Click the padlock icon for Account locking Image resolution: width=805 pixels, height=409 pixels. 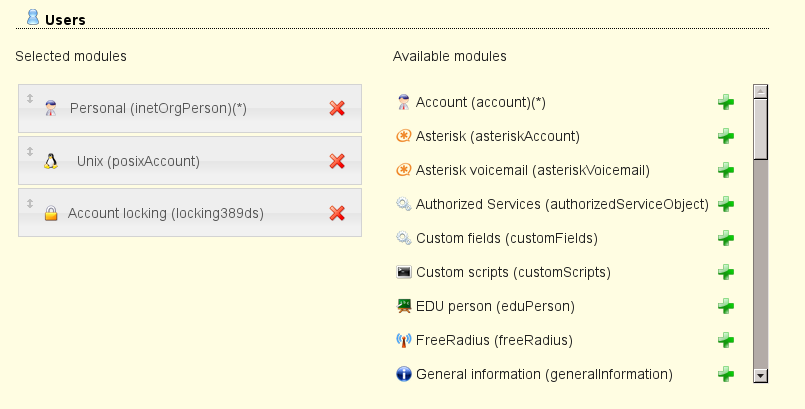click(51, 213)
